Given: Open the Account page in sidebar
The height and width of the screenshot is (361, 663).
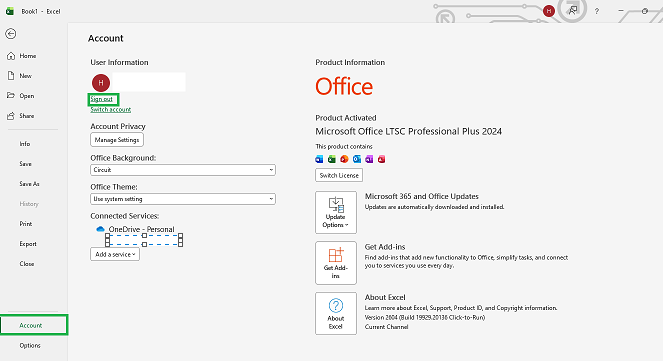Looking at the screenshot, I should coord(34,325).
